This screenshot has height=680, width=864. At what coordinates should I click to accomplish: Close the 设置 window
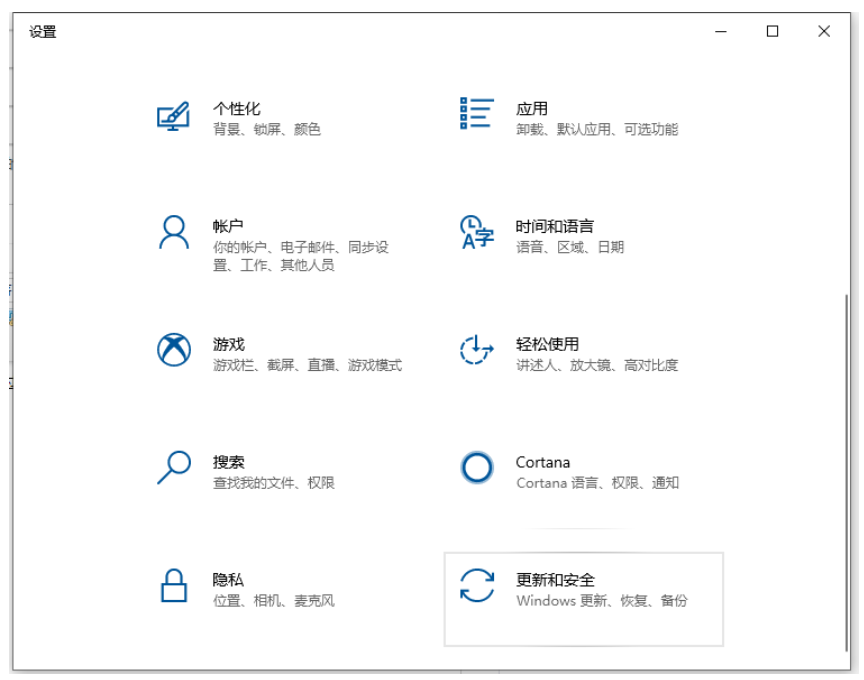[824, 31]
